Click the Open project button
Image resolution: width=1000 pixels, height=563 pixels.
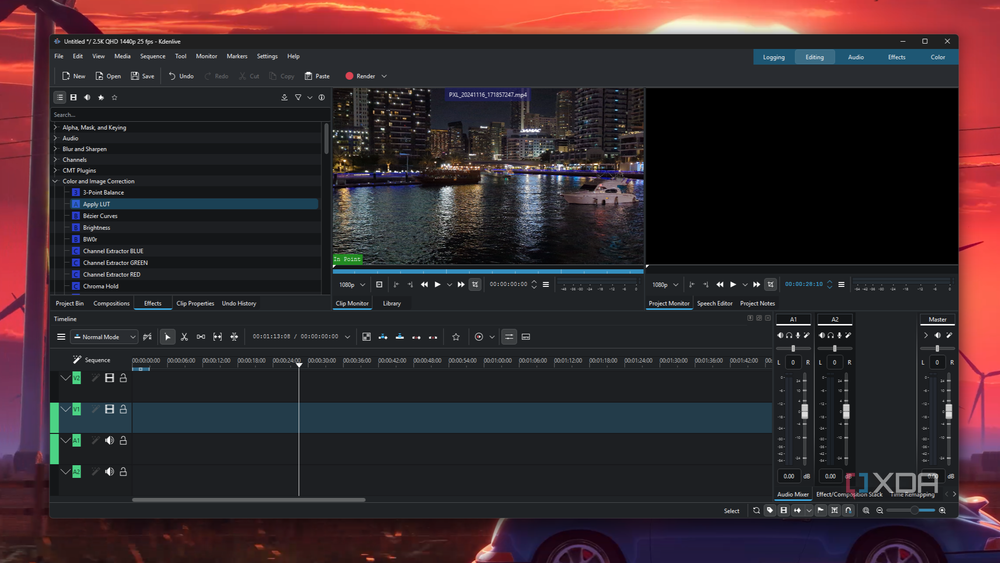108,76
